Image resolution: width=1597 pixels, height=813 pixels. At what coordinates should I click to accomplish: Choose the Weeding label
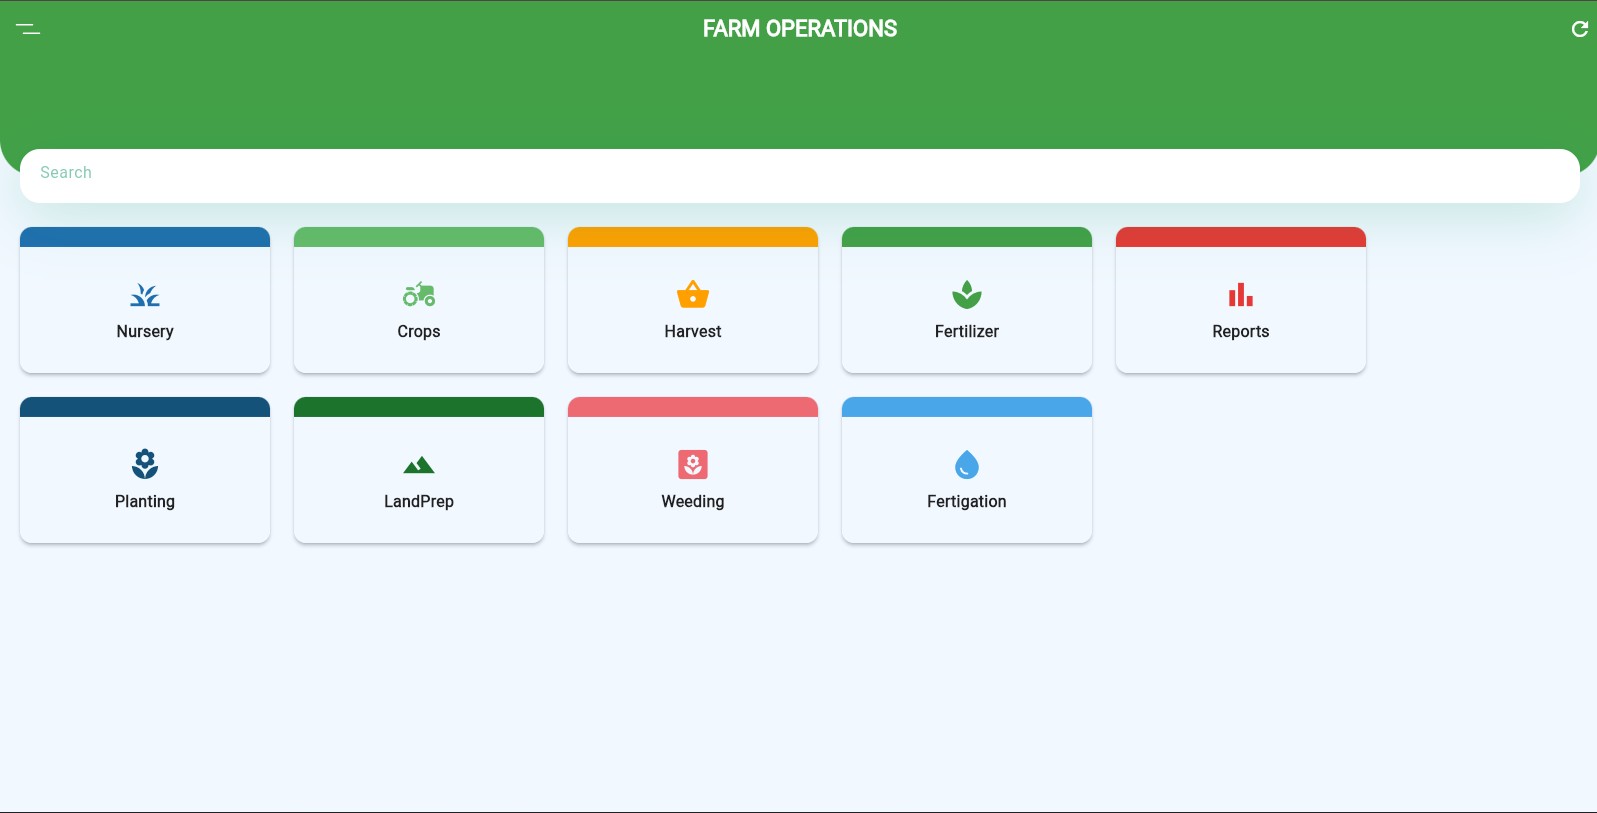(x=693, y=502)
